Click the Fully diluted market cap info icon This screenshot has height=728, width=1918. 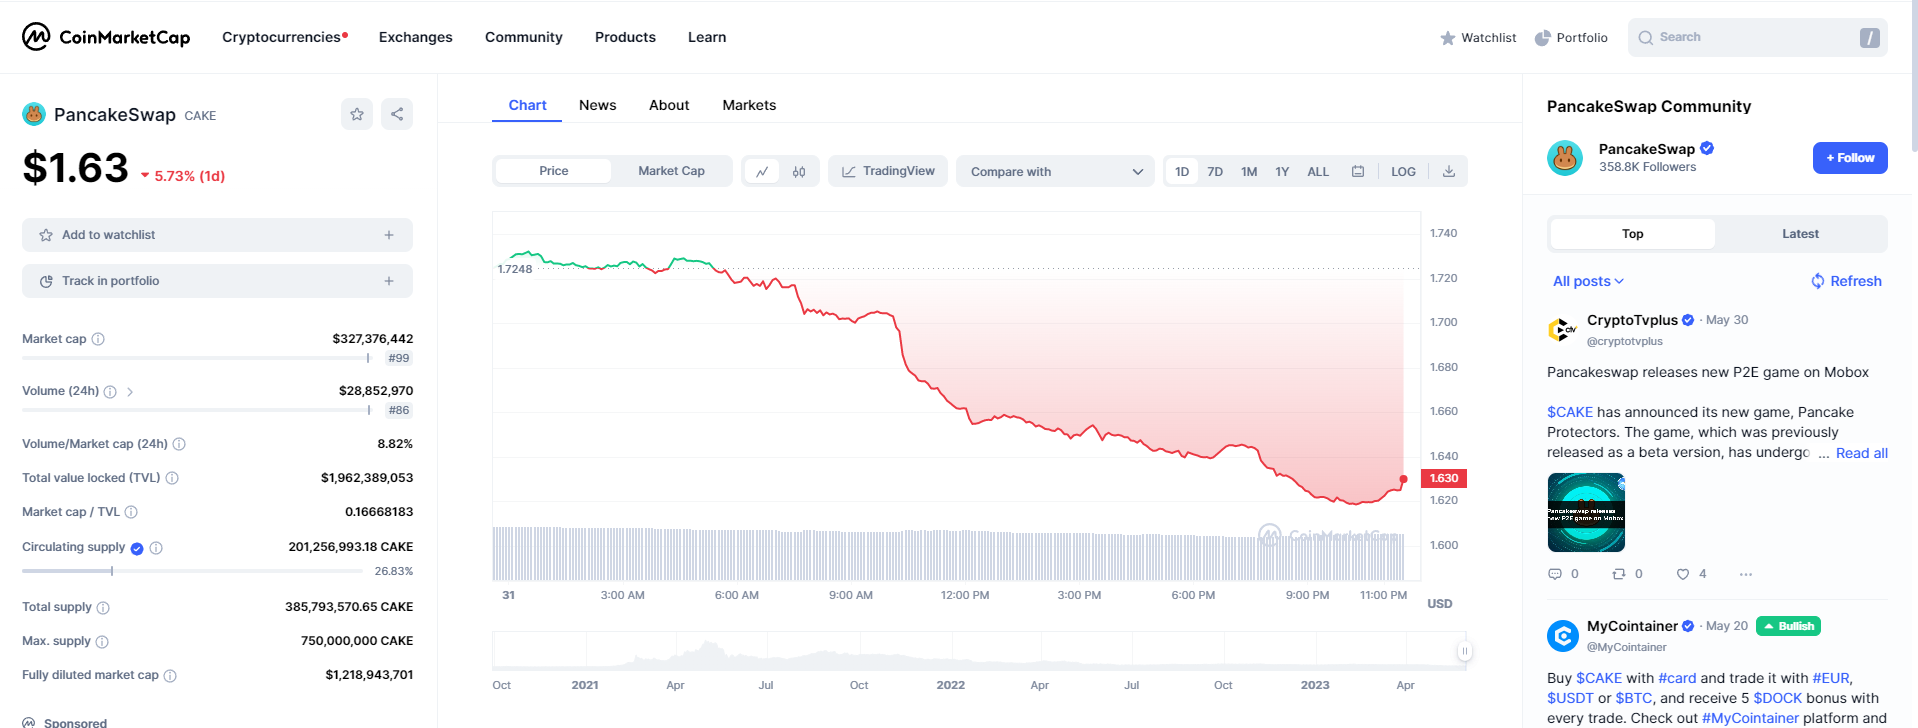point(170,676)
